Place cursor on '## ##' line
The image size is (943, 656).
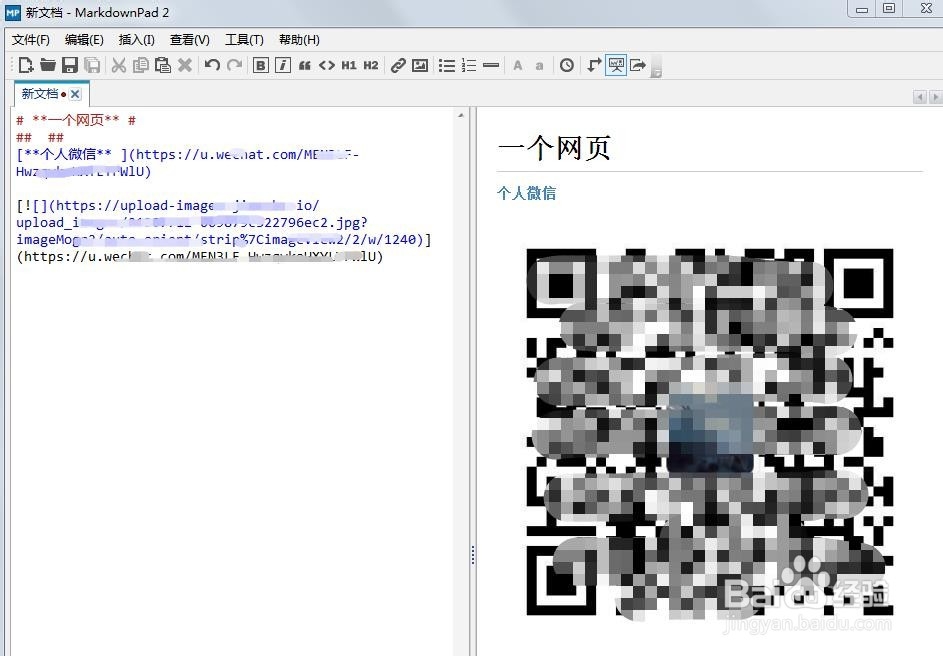click(x=40, y=137)
